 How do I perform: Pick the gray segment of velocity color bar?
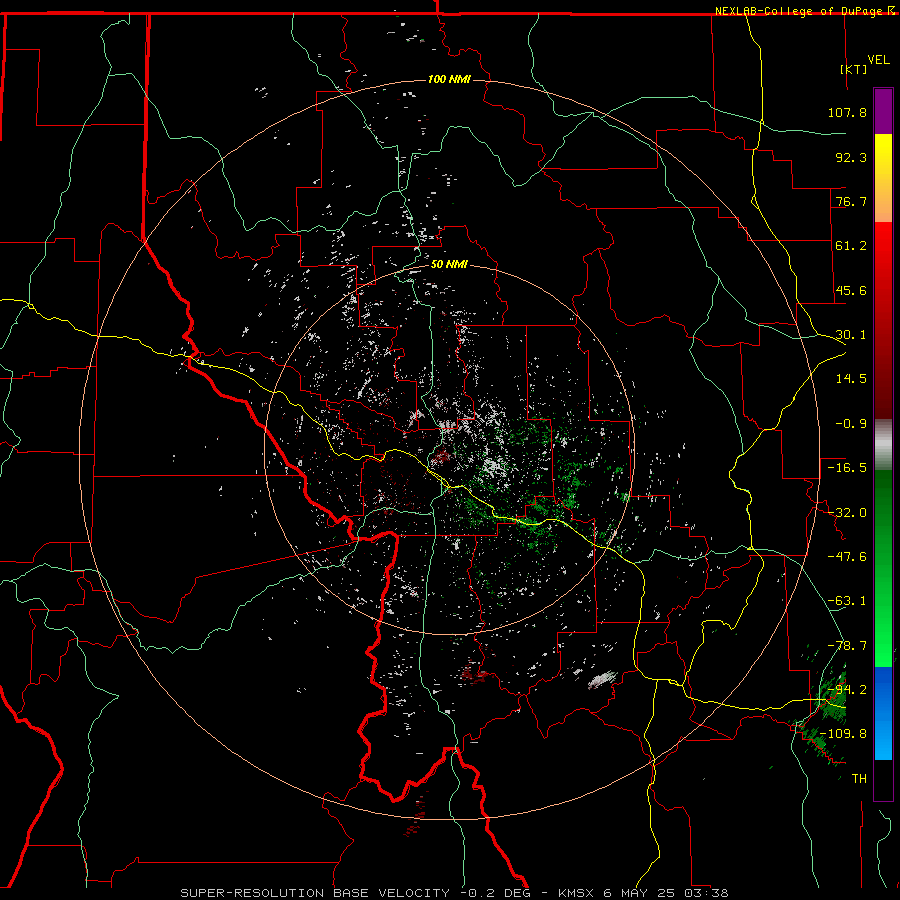point(883,445)
